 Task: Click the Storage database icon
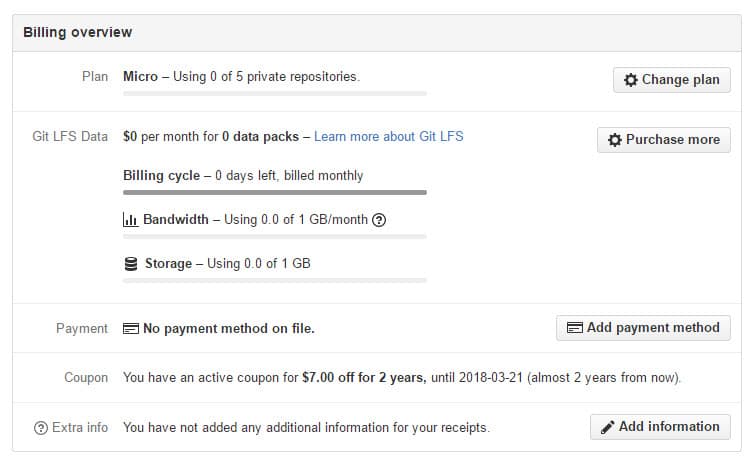(x=130, y=264)
